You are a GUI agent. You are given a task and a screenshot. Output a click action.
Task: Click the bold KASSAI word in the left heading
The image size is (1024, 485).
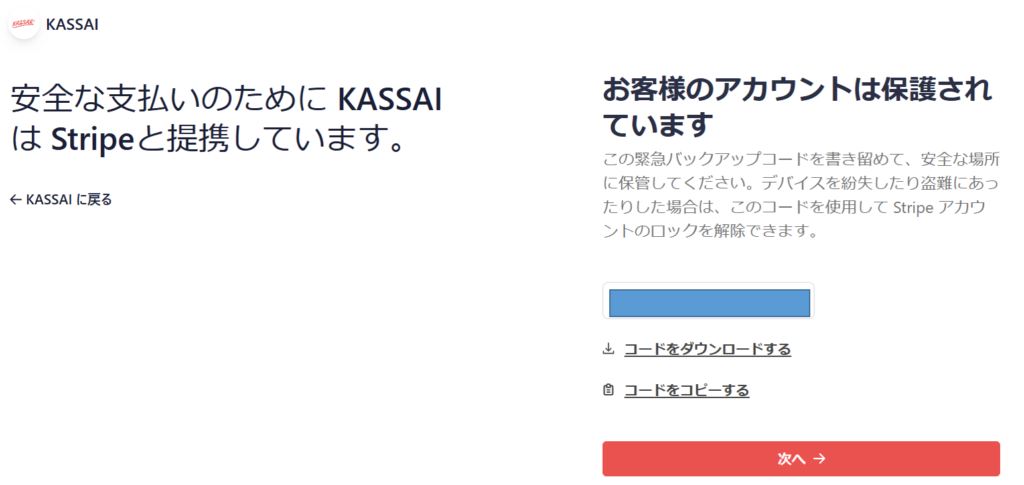[391, 101]
